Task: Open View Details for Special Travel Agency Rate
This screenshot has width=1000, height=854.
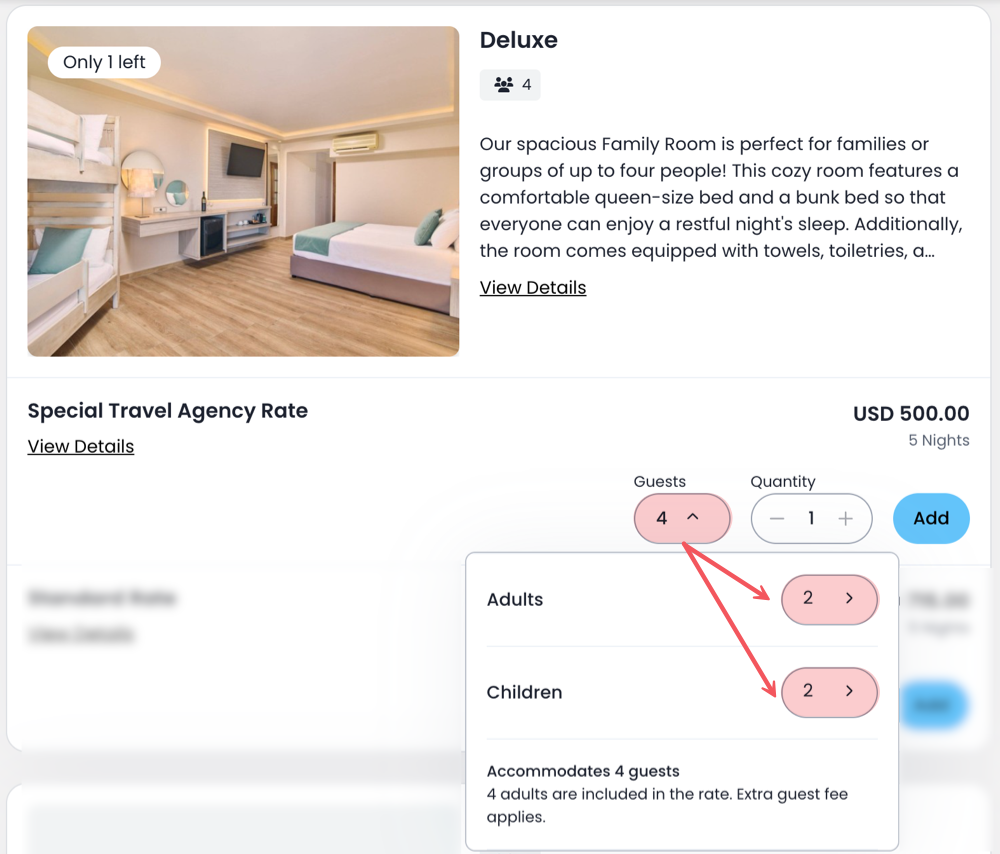Action: coord(80,447)
